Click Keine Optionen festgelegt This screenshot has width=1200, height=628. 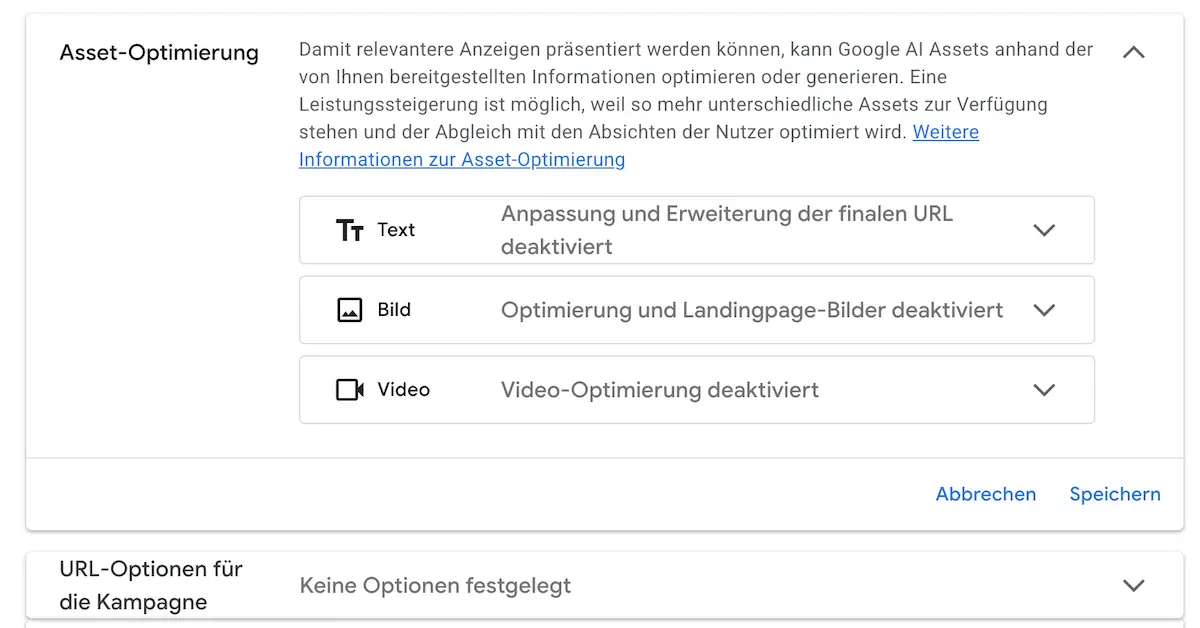pyautogui.click(x=435, y=586)
